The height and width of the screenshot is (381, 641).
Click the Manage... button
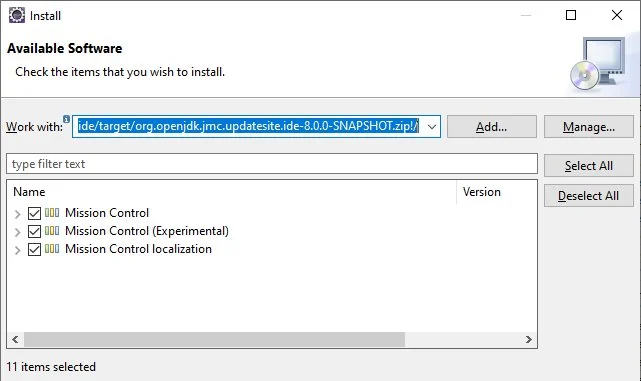589,127
